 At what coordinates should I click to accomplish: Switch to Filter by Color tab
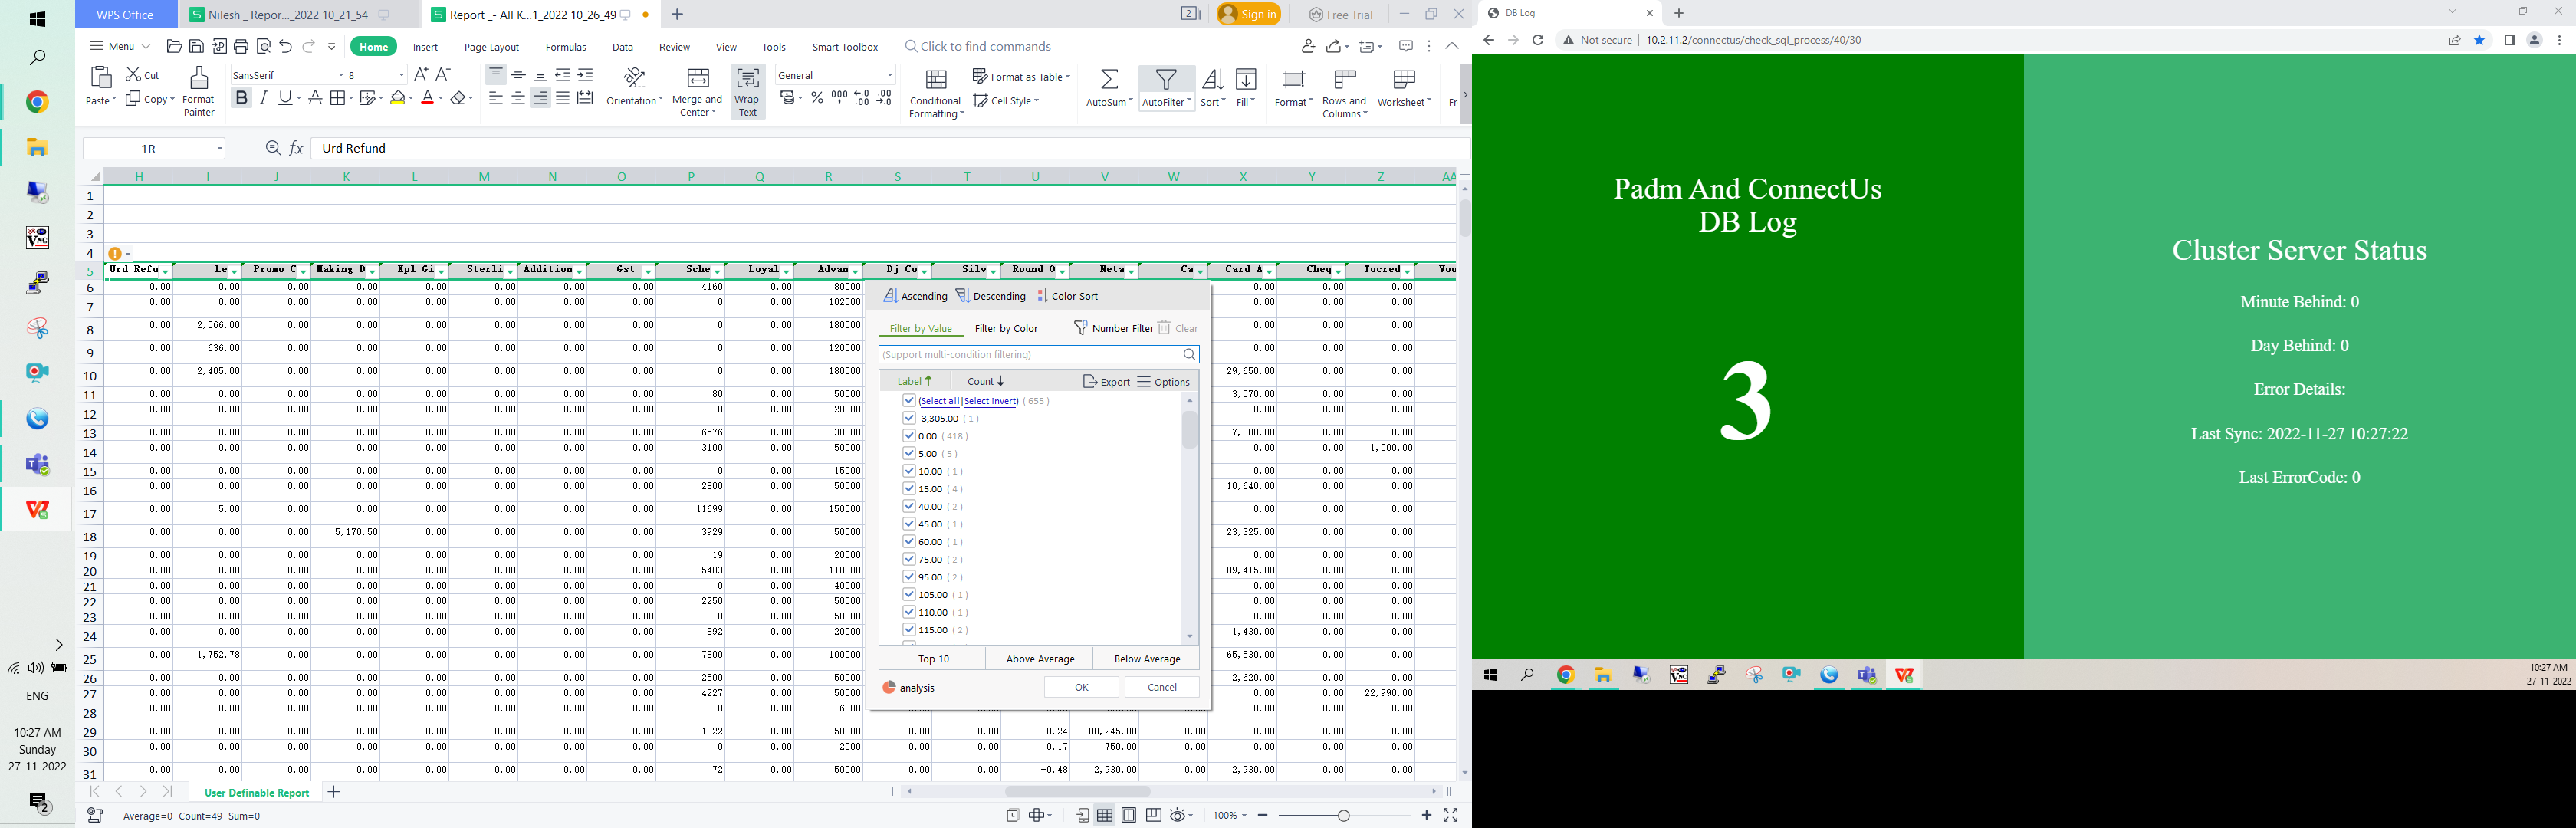click(x=1006, y=328)
